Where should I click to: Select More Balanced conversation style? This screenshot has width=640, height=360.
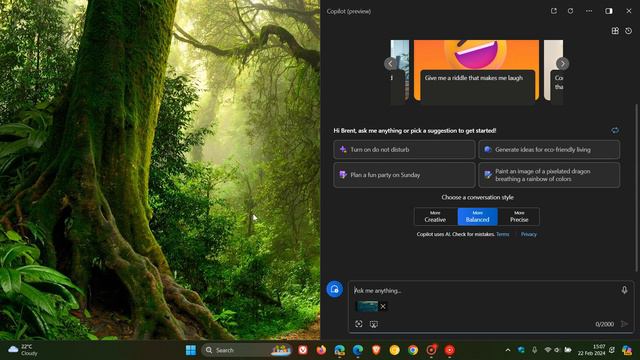point(478,216)
